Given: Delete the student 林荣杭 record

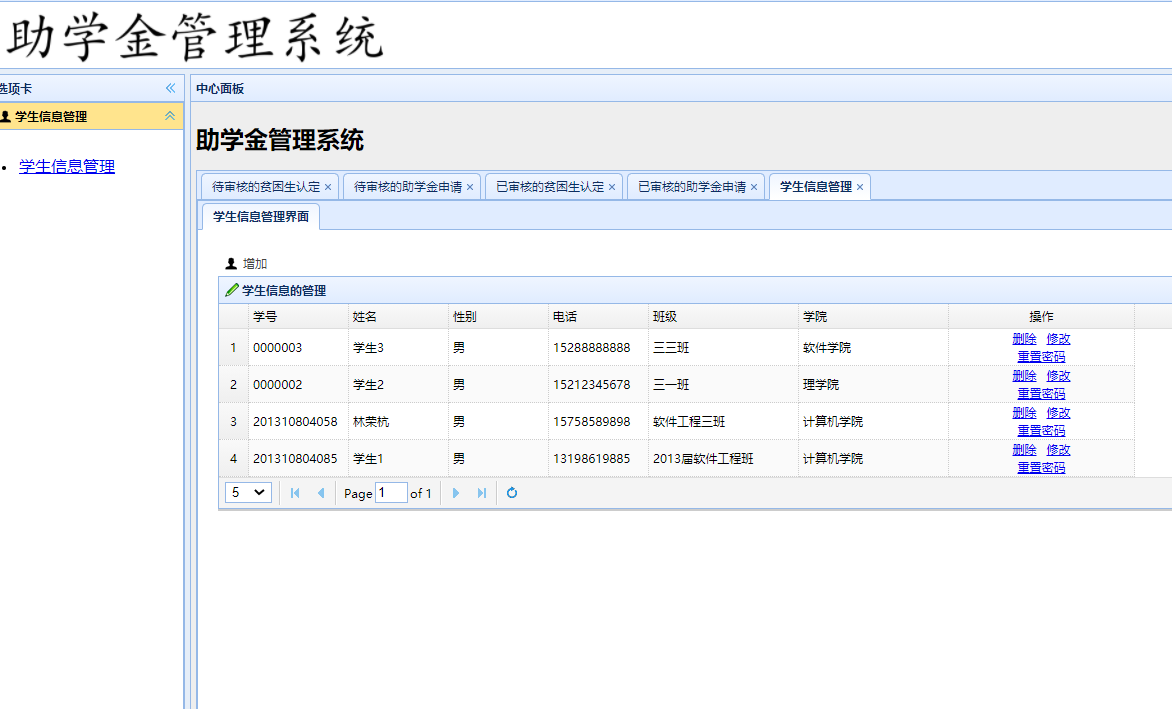Looking at the screenshot, I should (x=1024, y=413).
